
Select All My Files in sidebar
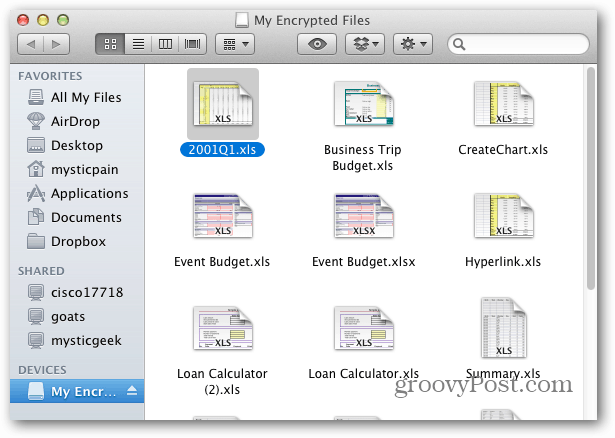pyautogui.click(x=77, y=97)
